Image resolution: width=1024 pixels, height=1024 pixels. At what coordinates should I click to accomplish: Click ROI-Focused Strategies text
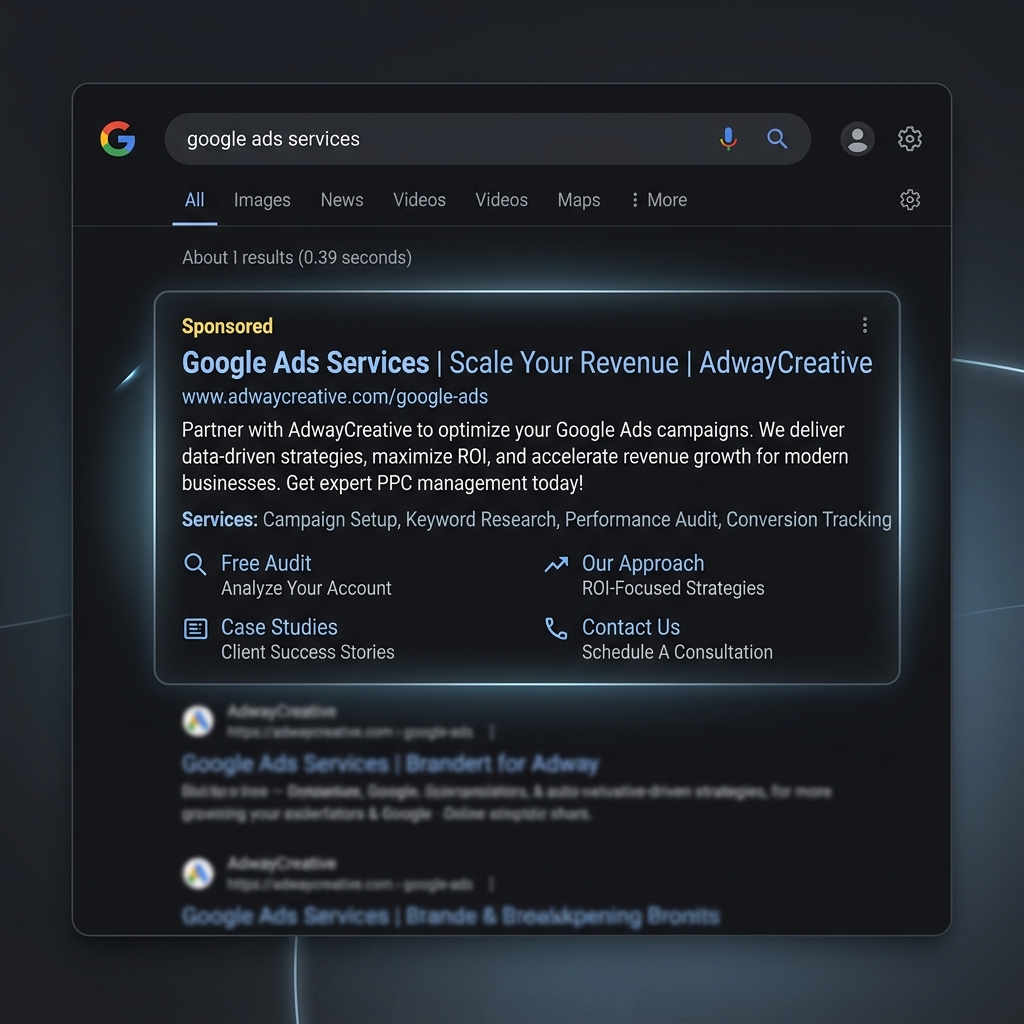673,588
